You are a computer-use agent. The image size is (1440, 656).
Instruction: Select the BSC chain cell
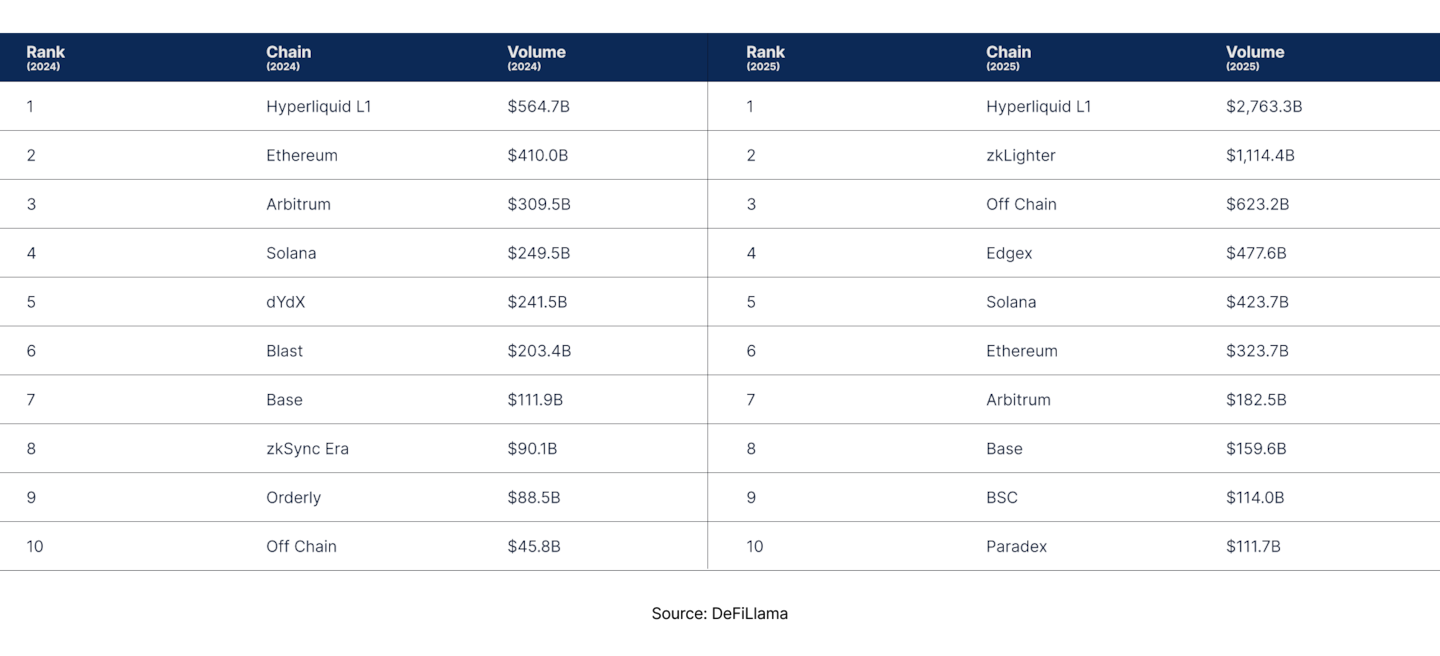(1002, 498)
